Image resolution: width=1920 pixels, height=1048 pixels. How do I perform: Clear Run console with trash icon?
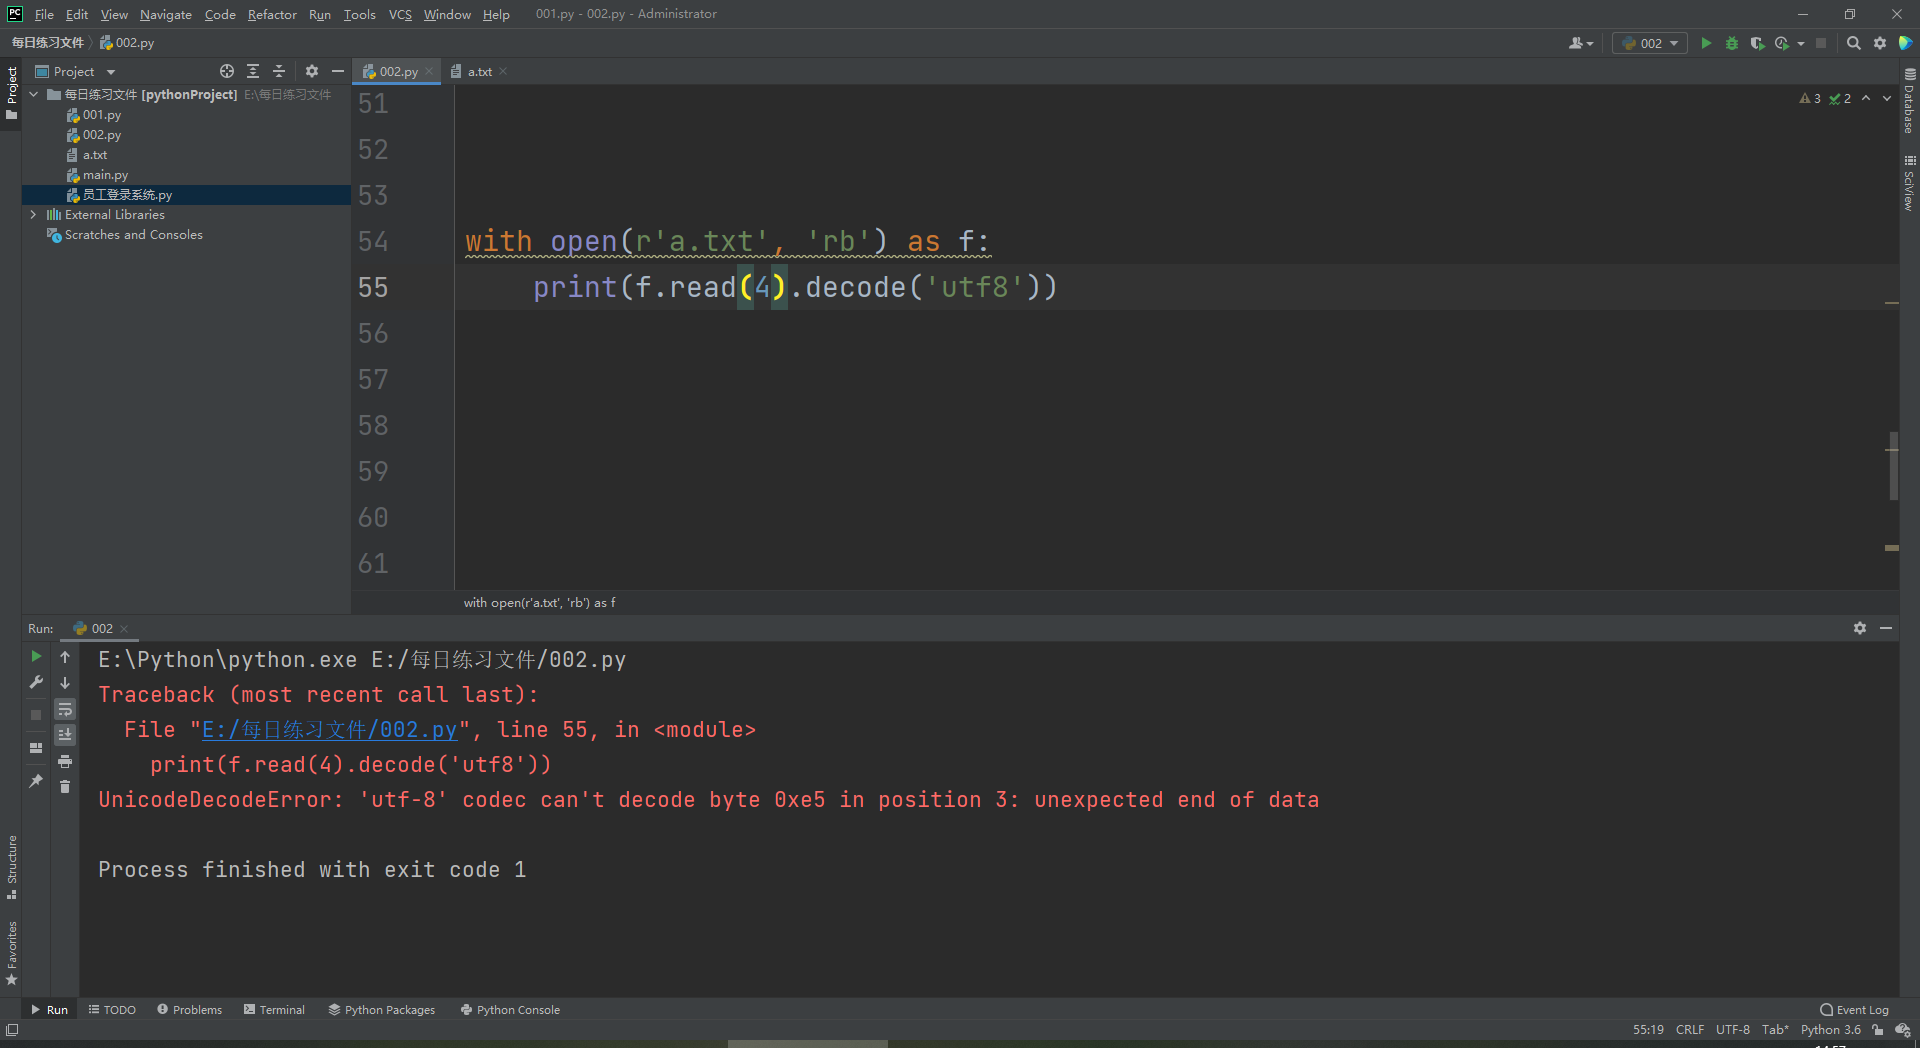tap(65, 787)
